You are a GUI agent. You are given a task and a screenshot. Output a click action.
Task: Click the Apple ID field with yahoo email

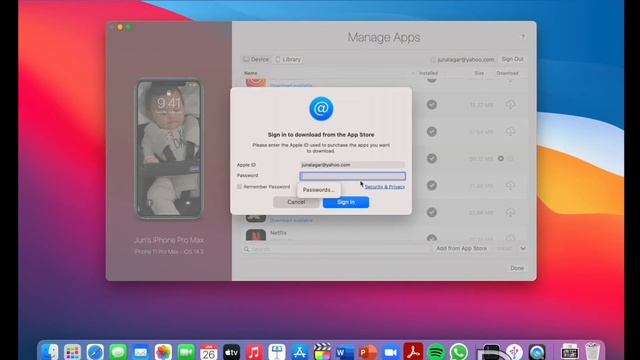click(x=353, y=165)
